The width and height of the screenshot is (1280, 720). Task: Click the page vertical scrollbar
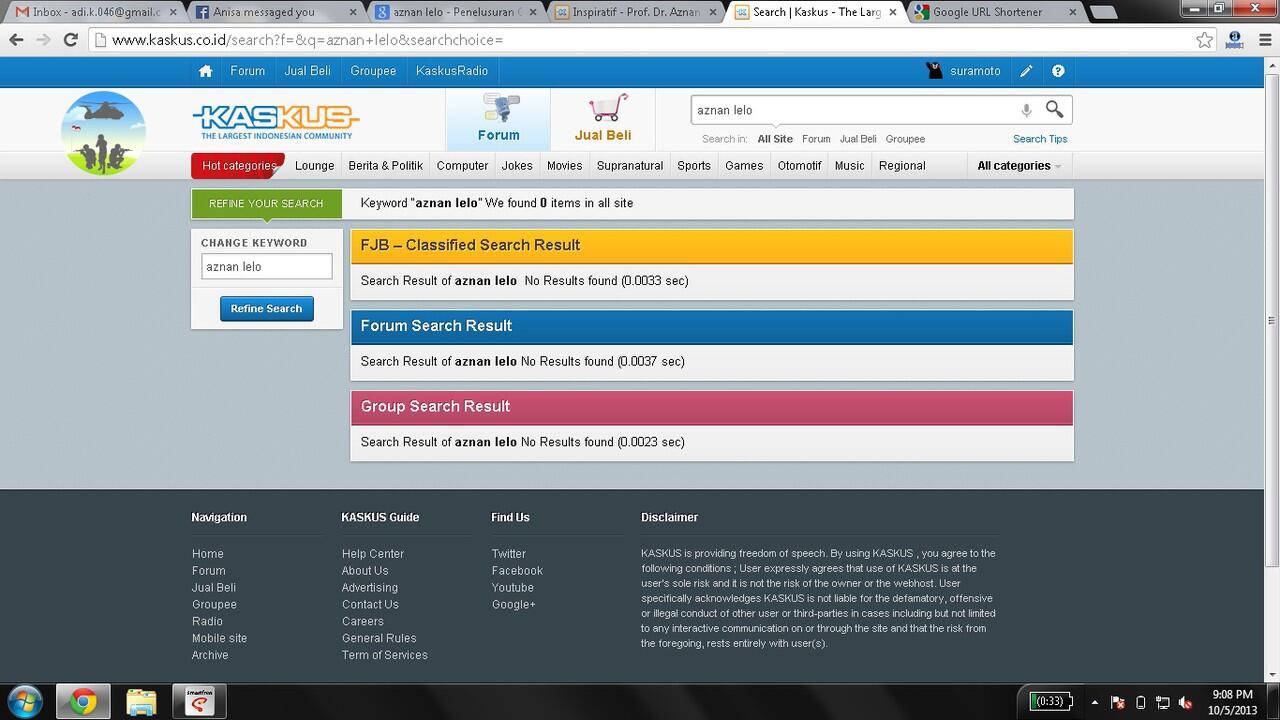pos(1272,321)
